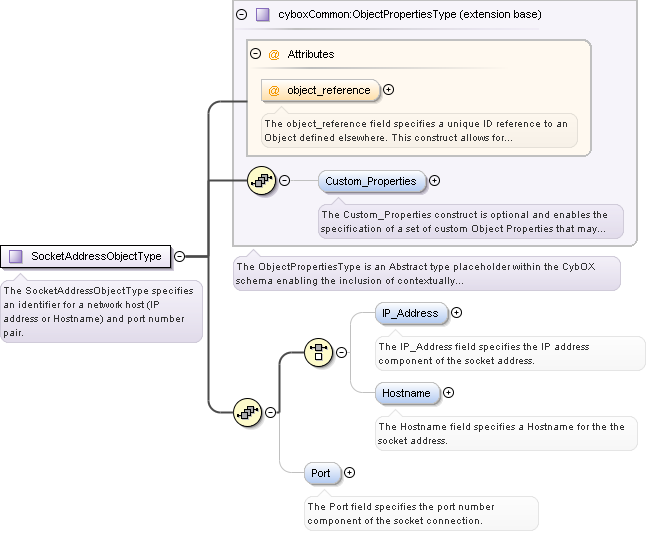Select the Custom_Properties element node

[x=372, y=181]
